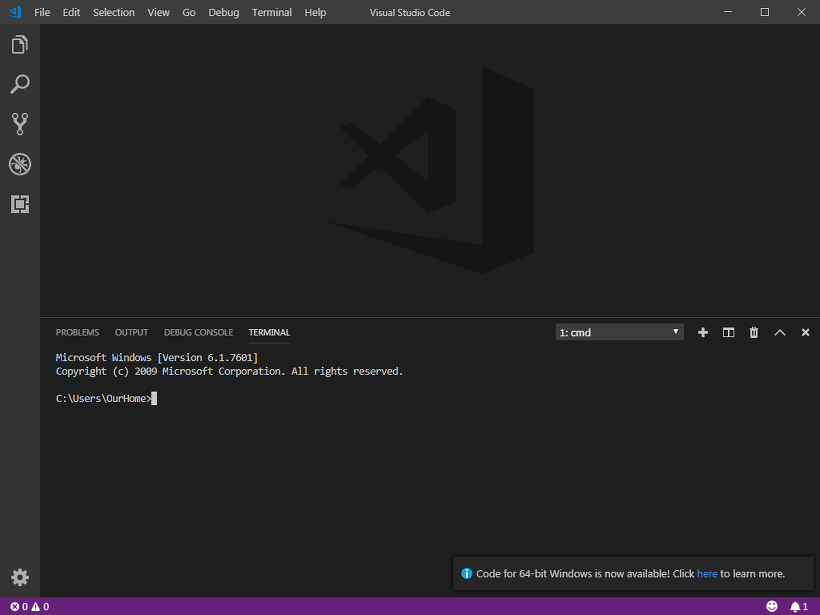Viewport: 820px width, 615px height.
Task: Select the TERMINAL tab
Action: pos(269,333)
